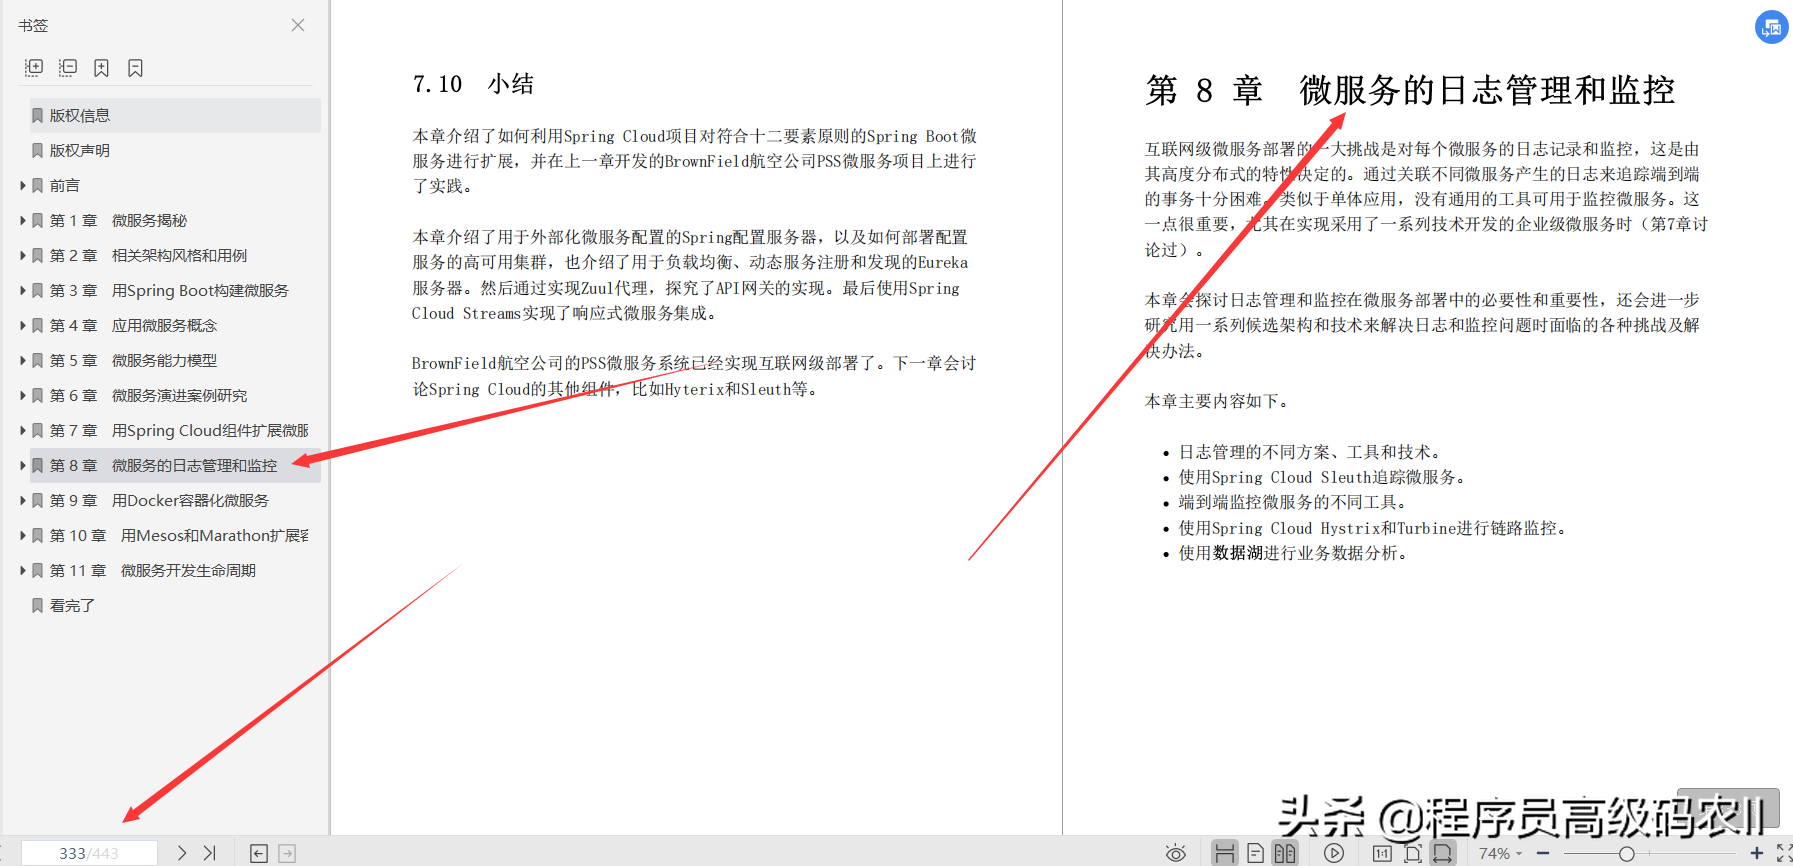
Task: Toggle fit to width mode
Action: click(1442, 853)
